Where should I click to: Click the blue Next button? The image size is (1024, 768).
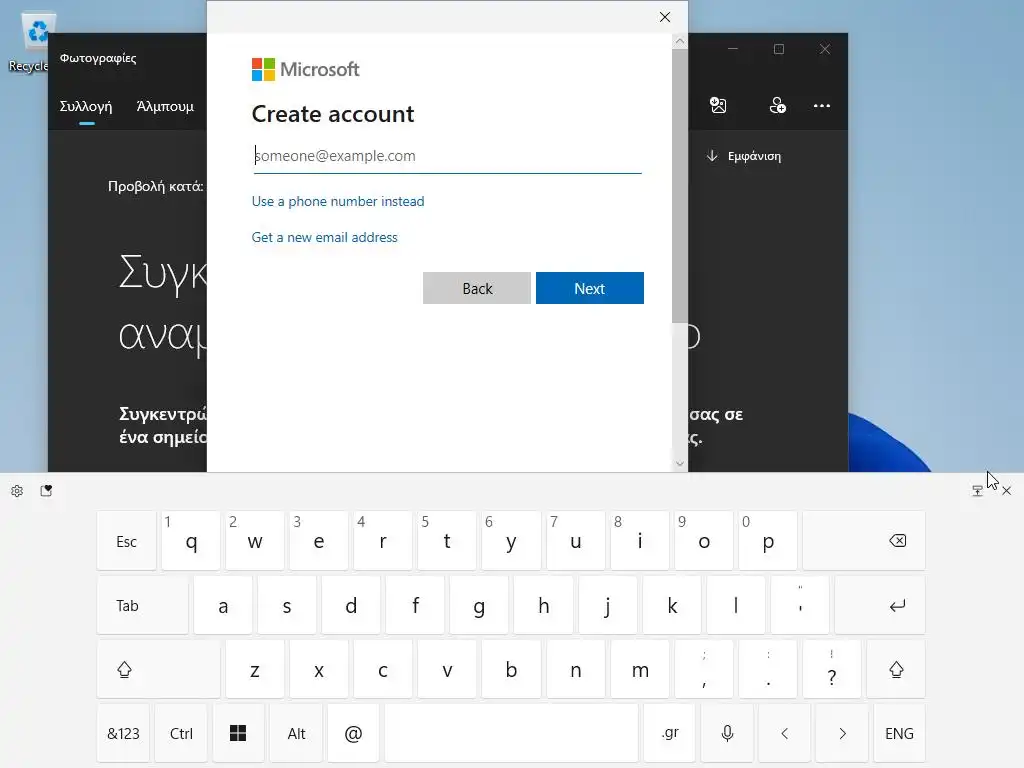point(590,288)
